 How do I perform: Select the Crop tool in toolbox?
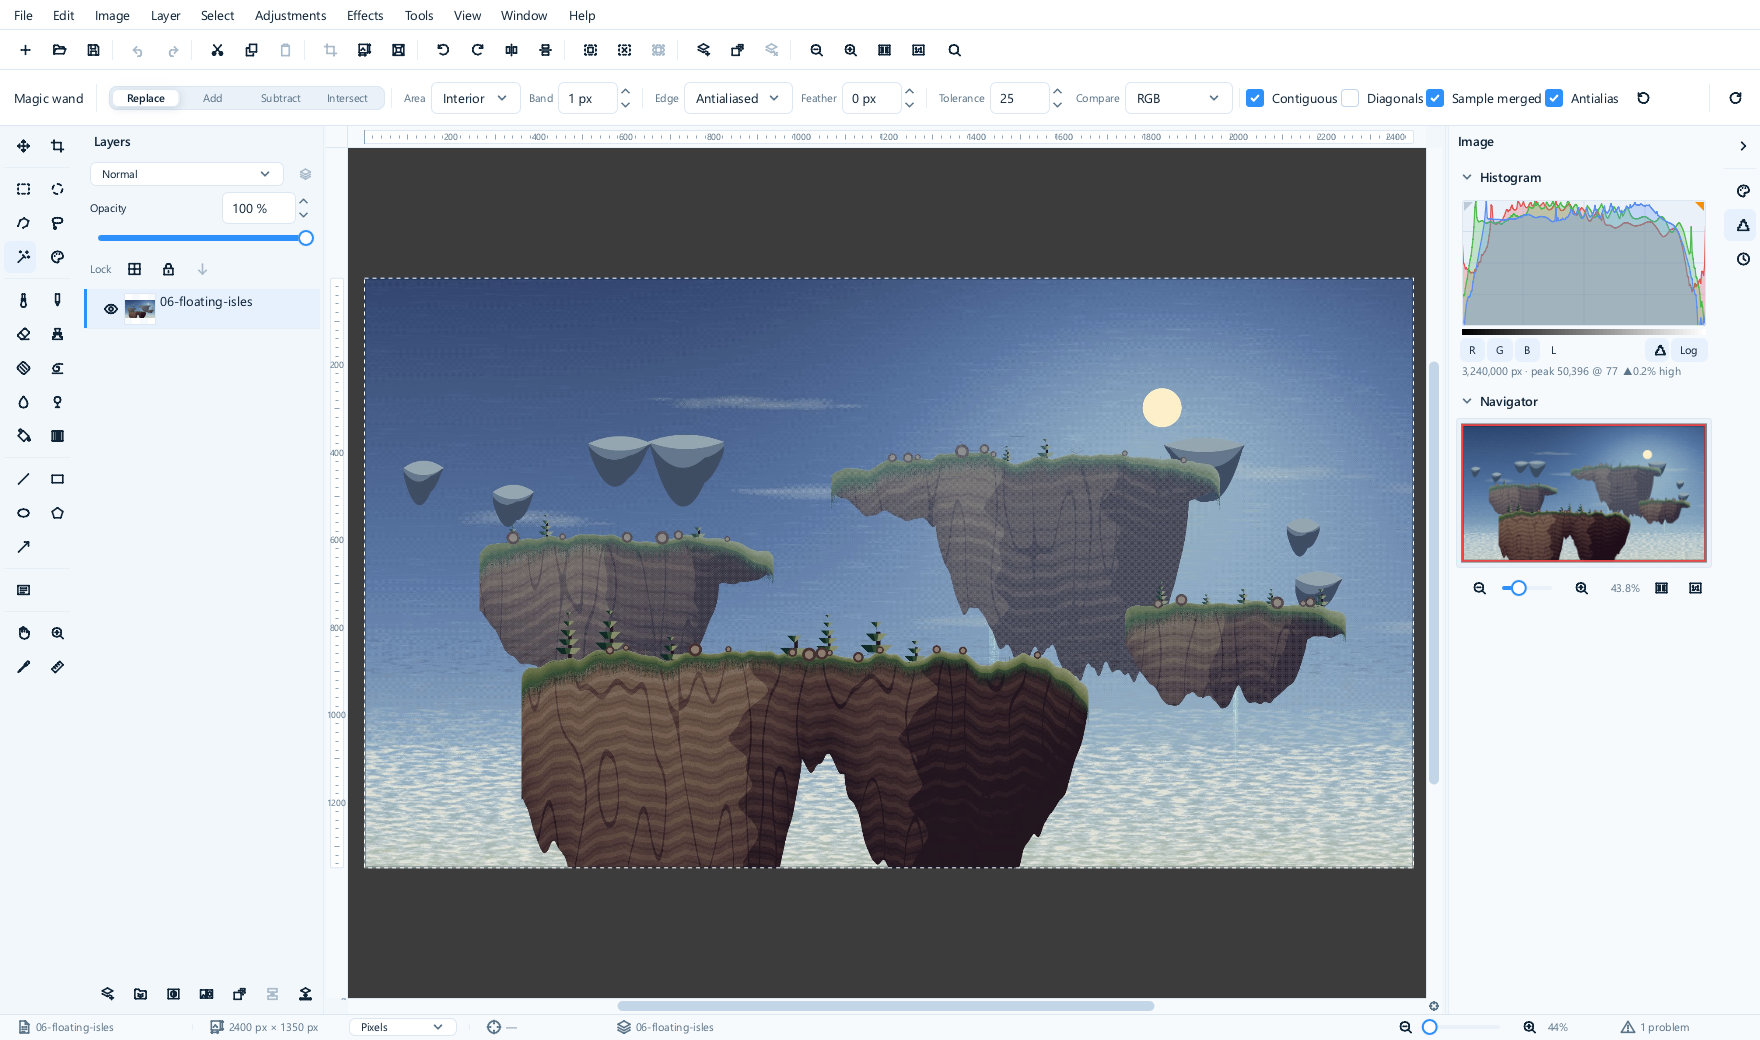click(57, 146)
